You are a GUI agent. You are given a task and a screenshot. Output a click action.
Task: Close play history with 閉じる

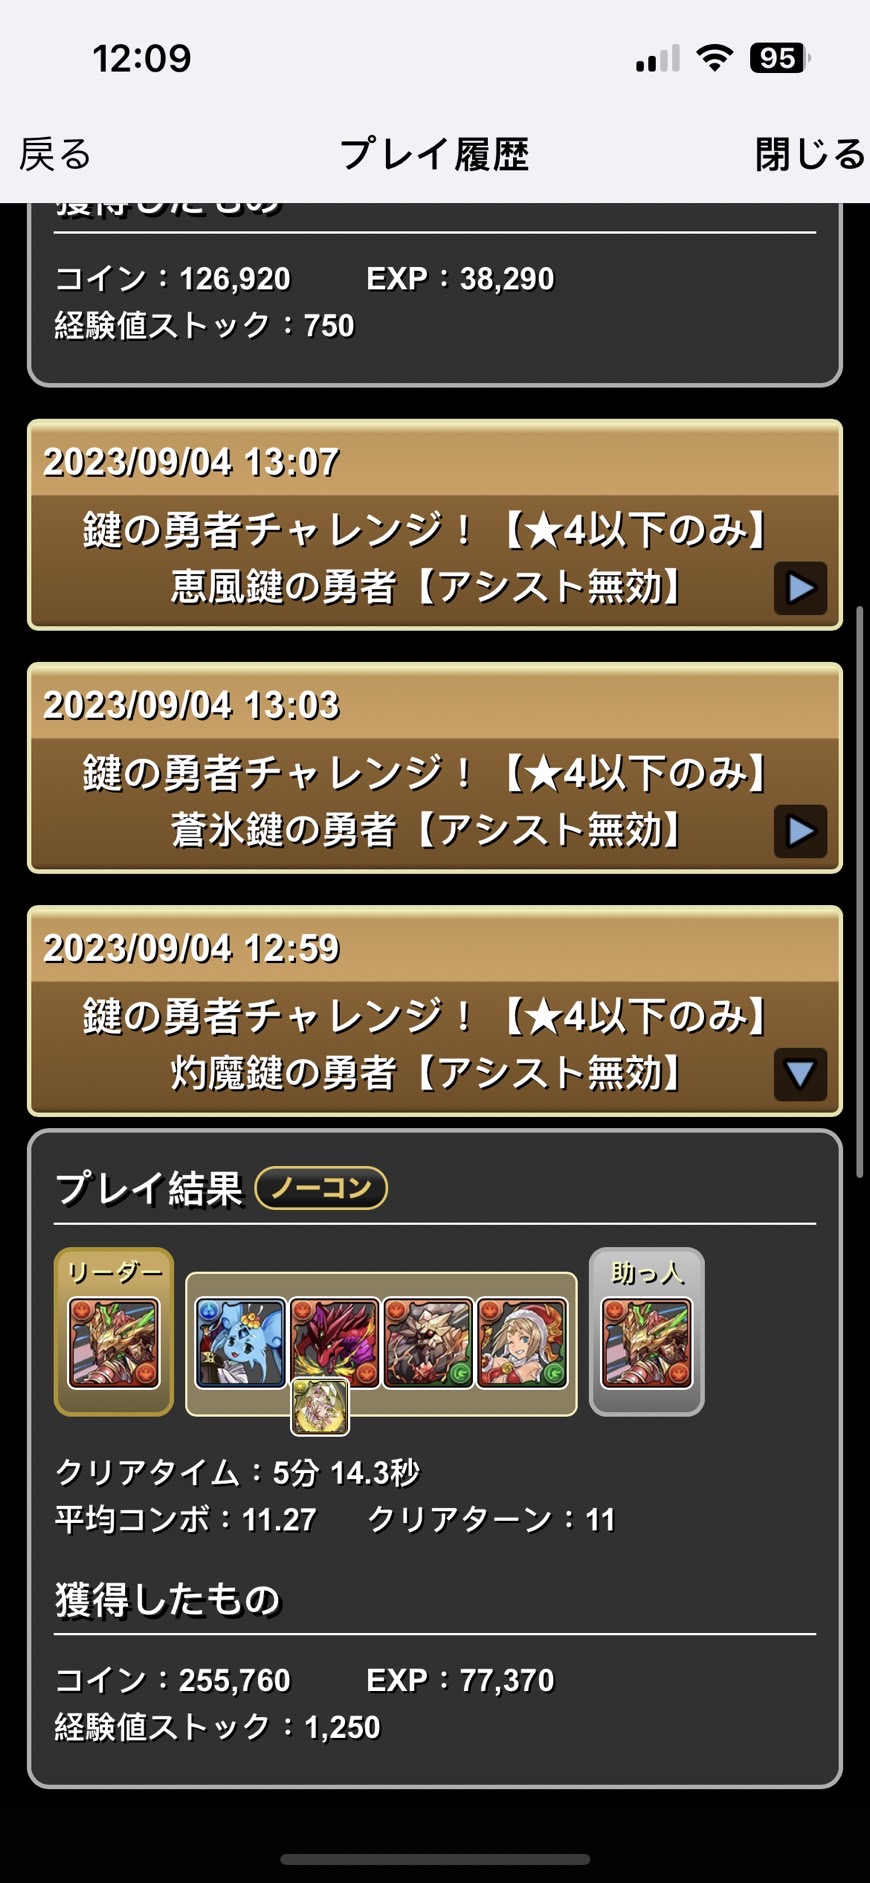pyautogui.click(x=809, y=154)
